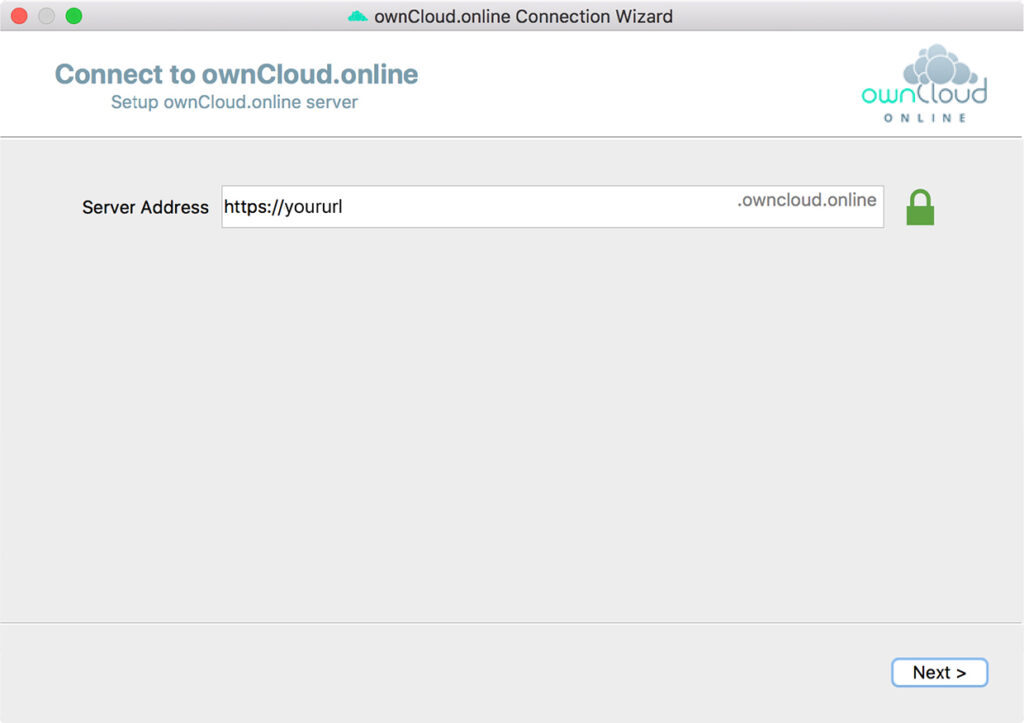Click the empty gray area below Server Address
Image resolution: width=1024 pixels, height=723 pixels.
click(x=500, y=420)
